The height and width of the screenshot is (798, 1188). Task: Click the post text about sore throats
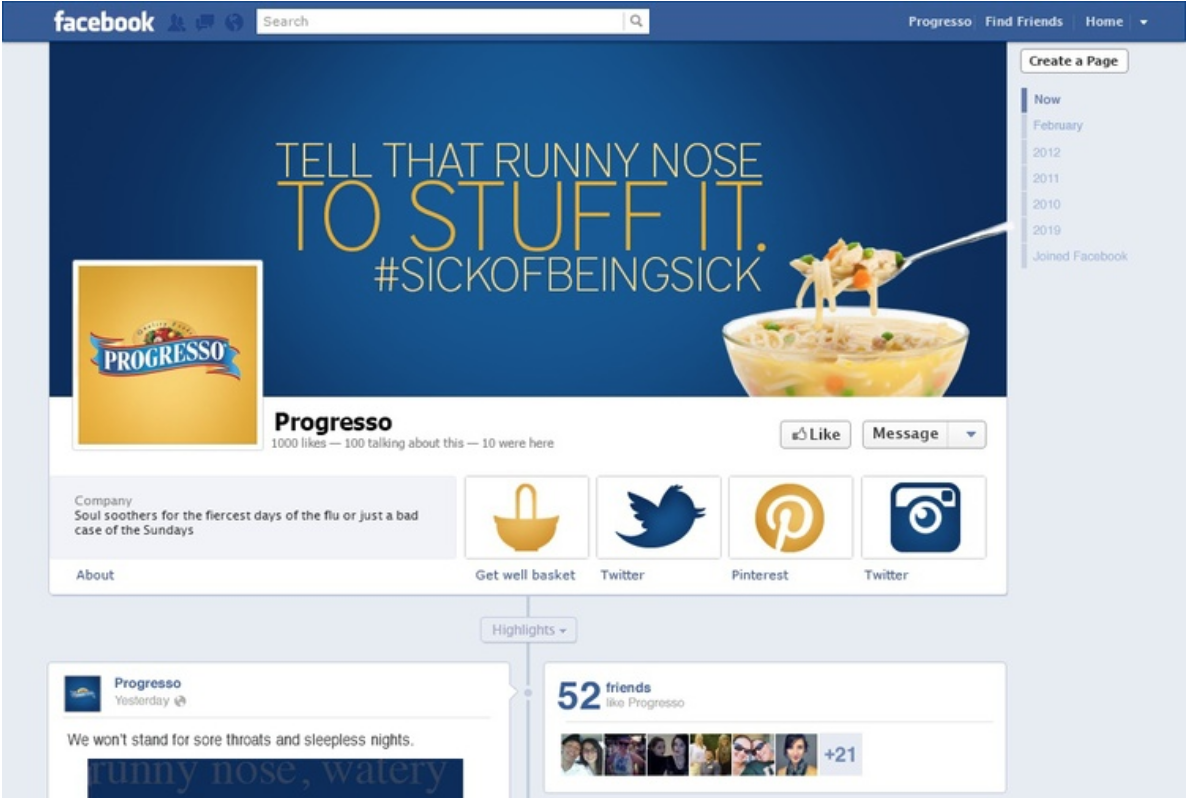(x=240, y=740)
